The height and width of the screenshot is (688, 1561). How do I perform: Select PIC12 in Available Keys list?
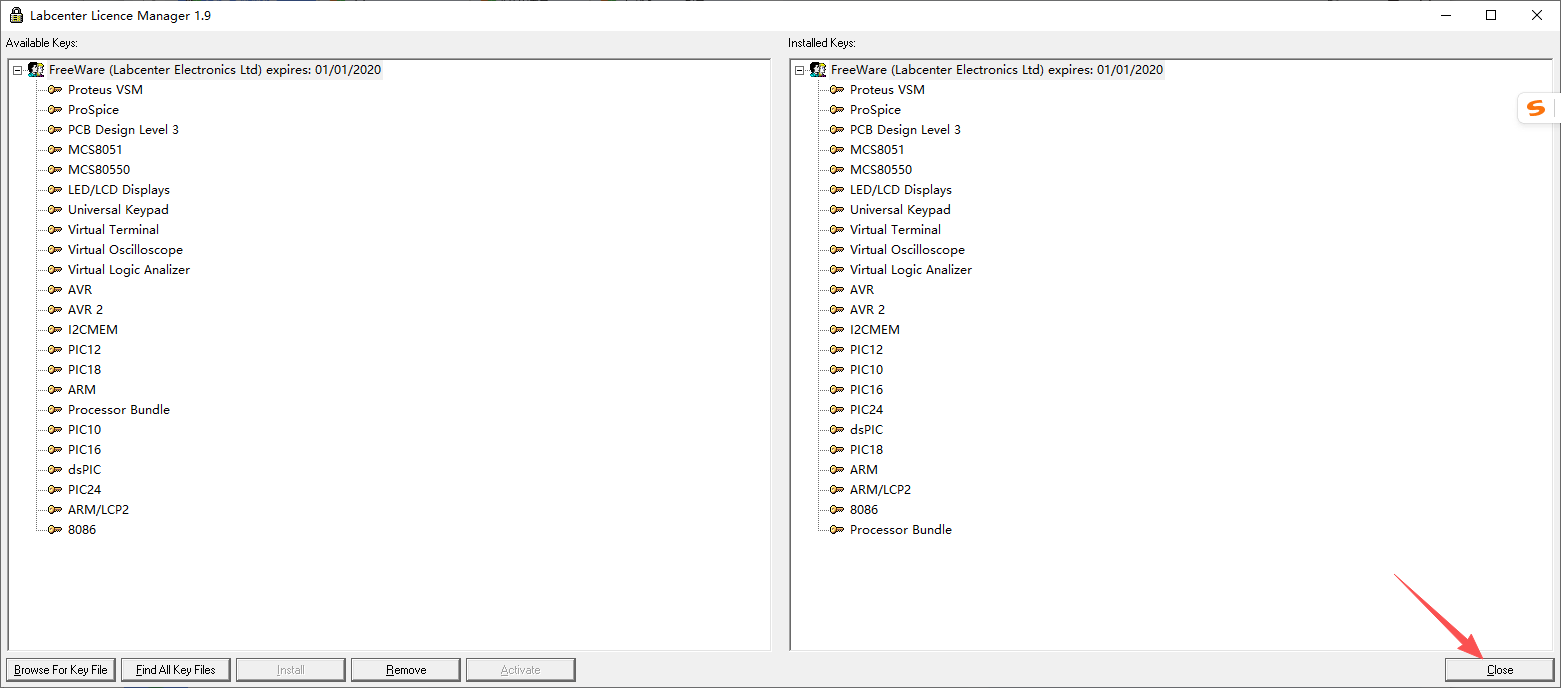click(84, 350)
